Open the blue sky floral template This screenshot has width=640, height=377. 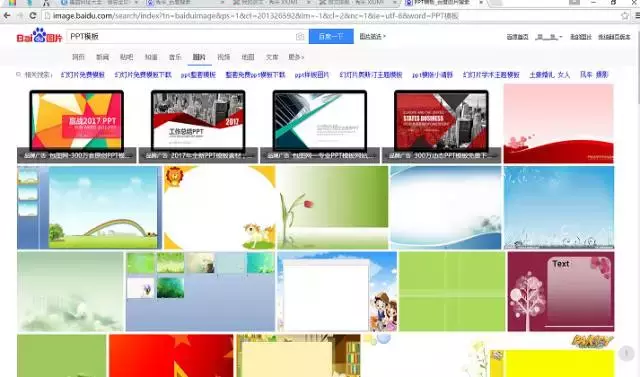tap(559, 207)
